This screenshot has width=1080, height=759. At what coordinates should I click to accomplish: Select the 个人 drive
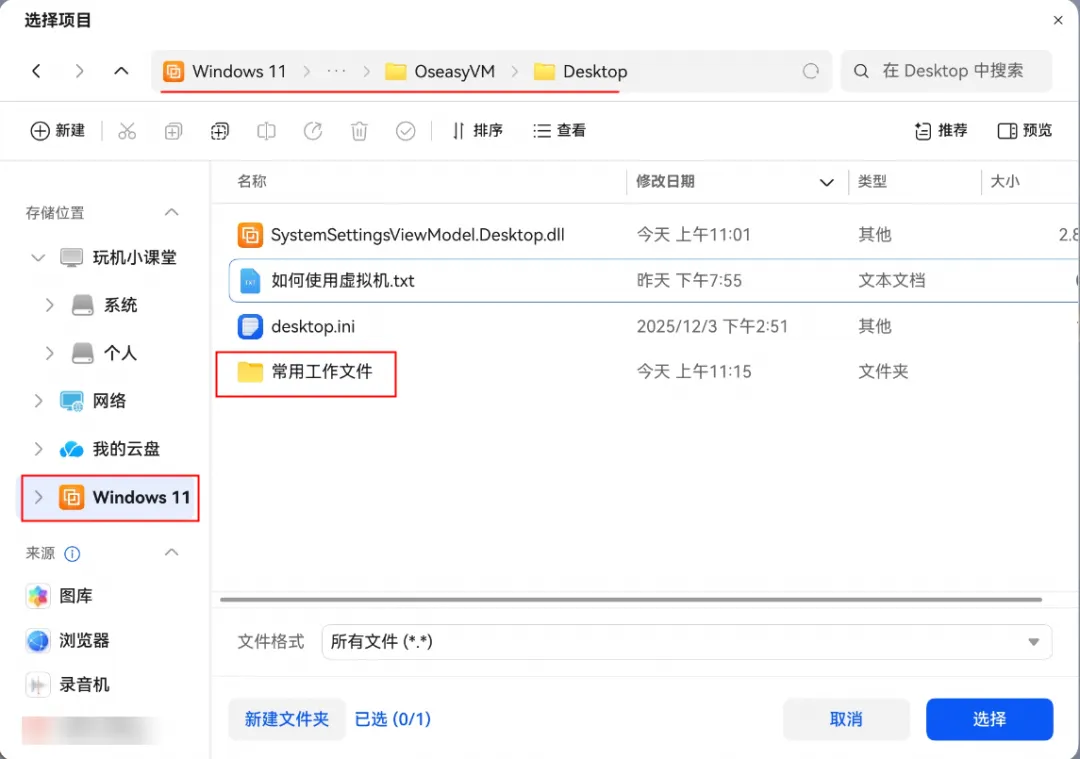105,353
